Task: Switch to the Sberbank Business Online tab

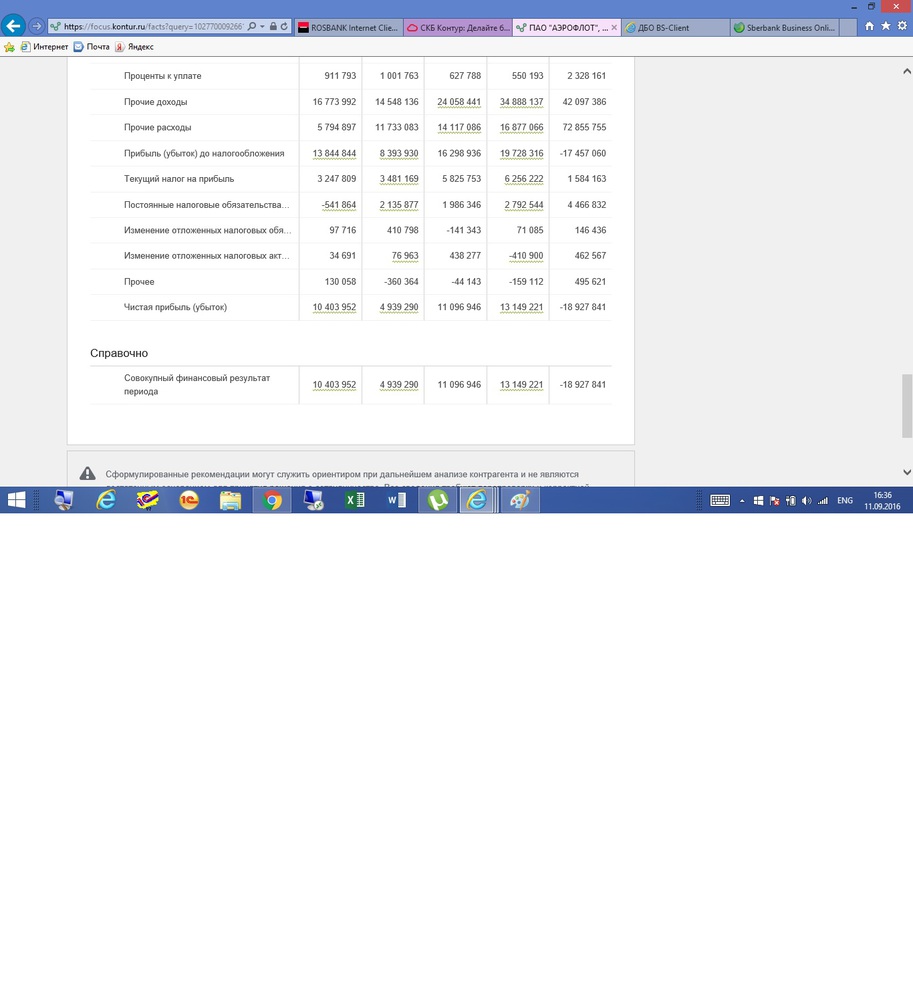Action: (785, 27)
